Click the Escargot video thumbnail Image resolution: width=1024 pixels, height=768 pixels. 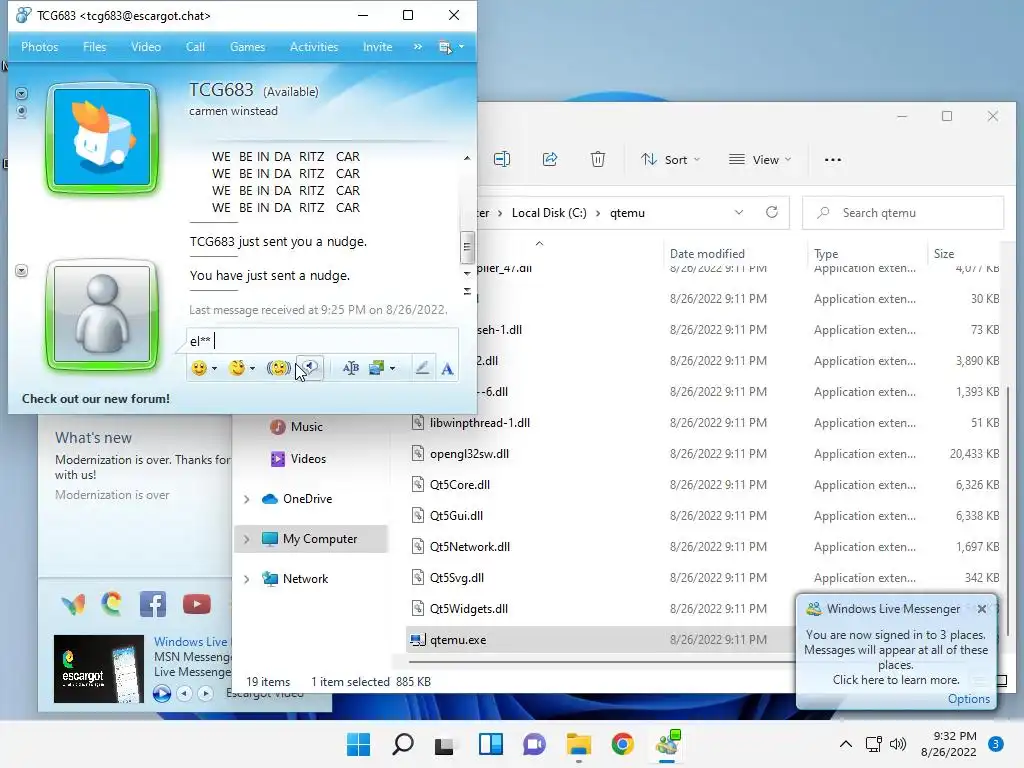point(99,669)
